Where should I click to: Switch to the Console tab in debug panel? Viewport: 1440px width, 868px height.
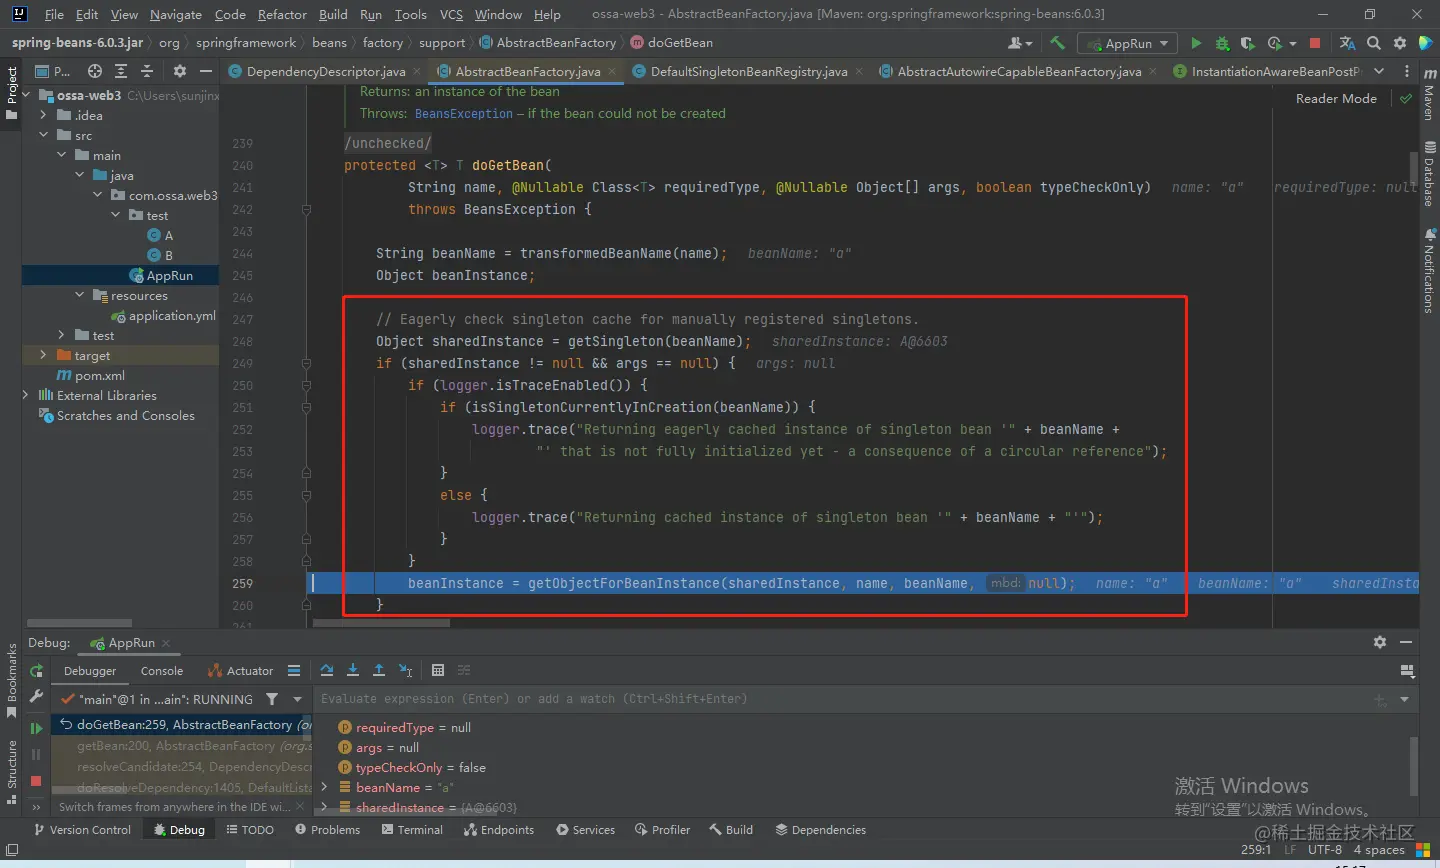[x=162, y=671]
